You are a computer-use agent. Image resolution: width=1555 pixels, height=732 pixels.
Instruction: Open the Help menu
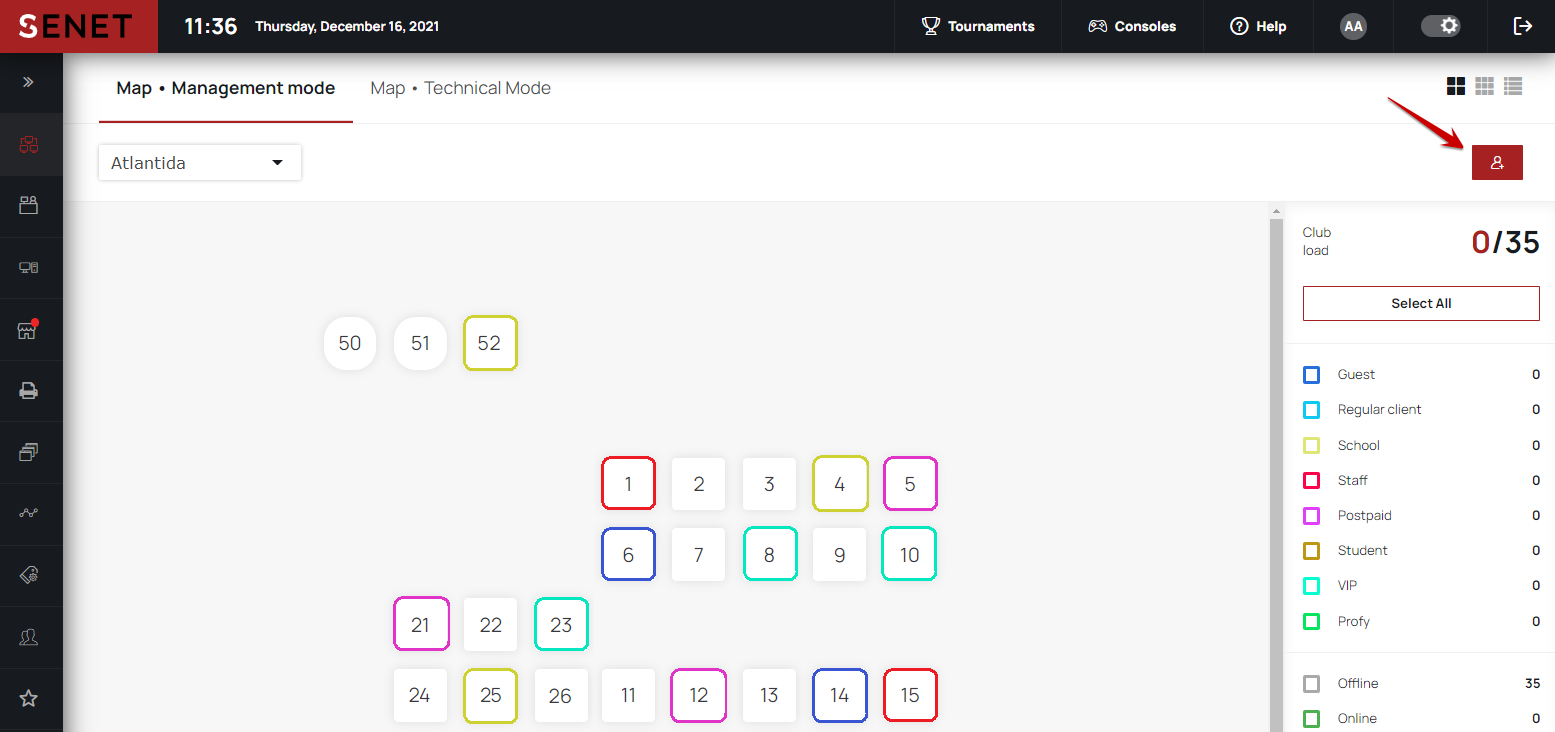click(x=1258, y=26)
